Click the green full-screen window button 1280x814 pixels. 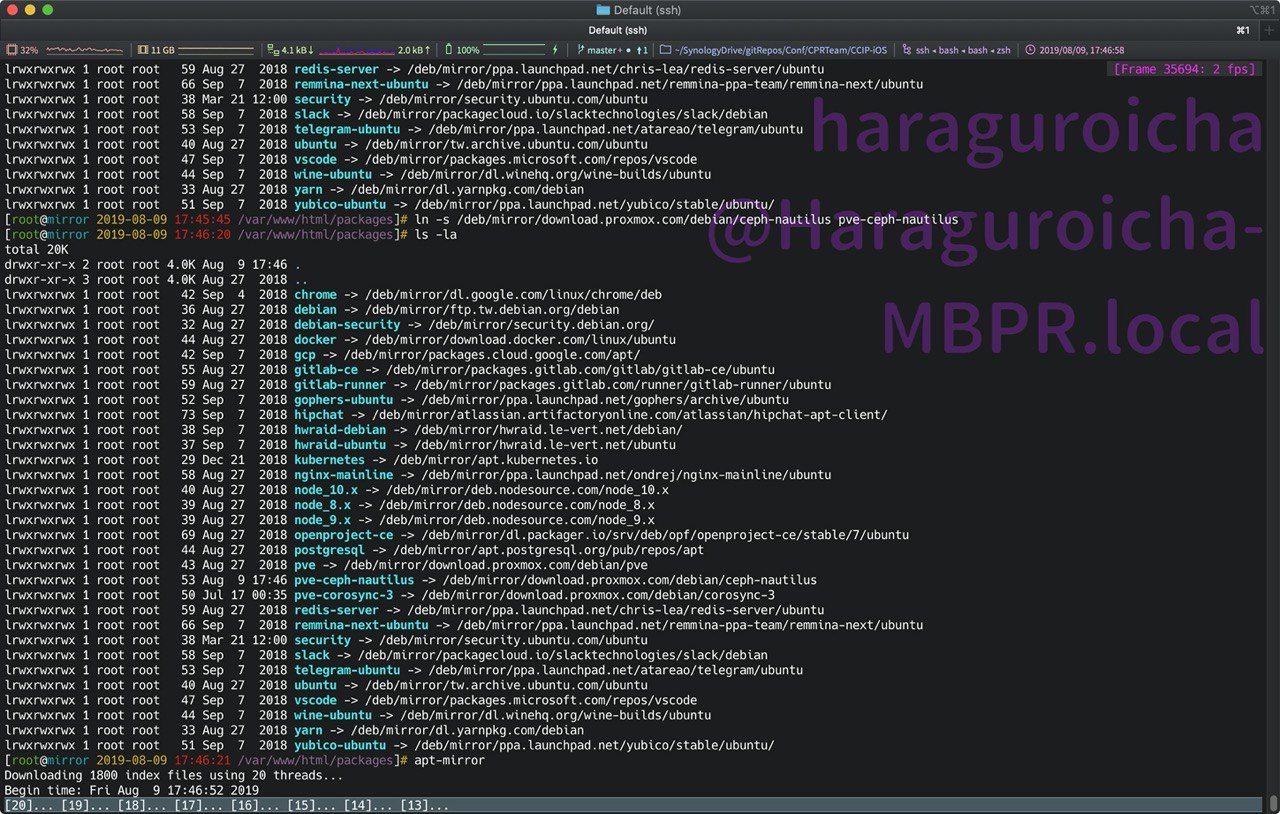(x=48, y=10)
